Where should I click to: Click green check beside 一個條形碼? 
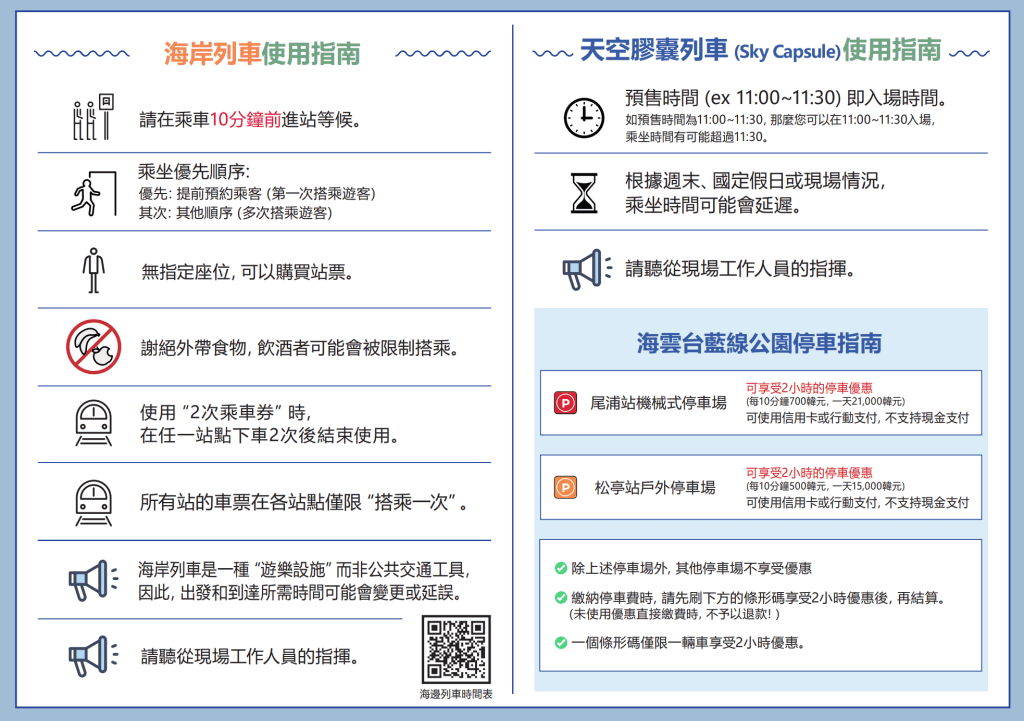[560, 643]
